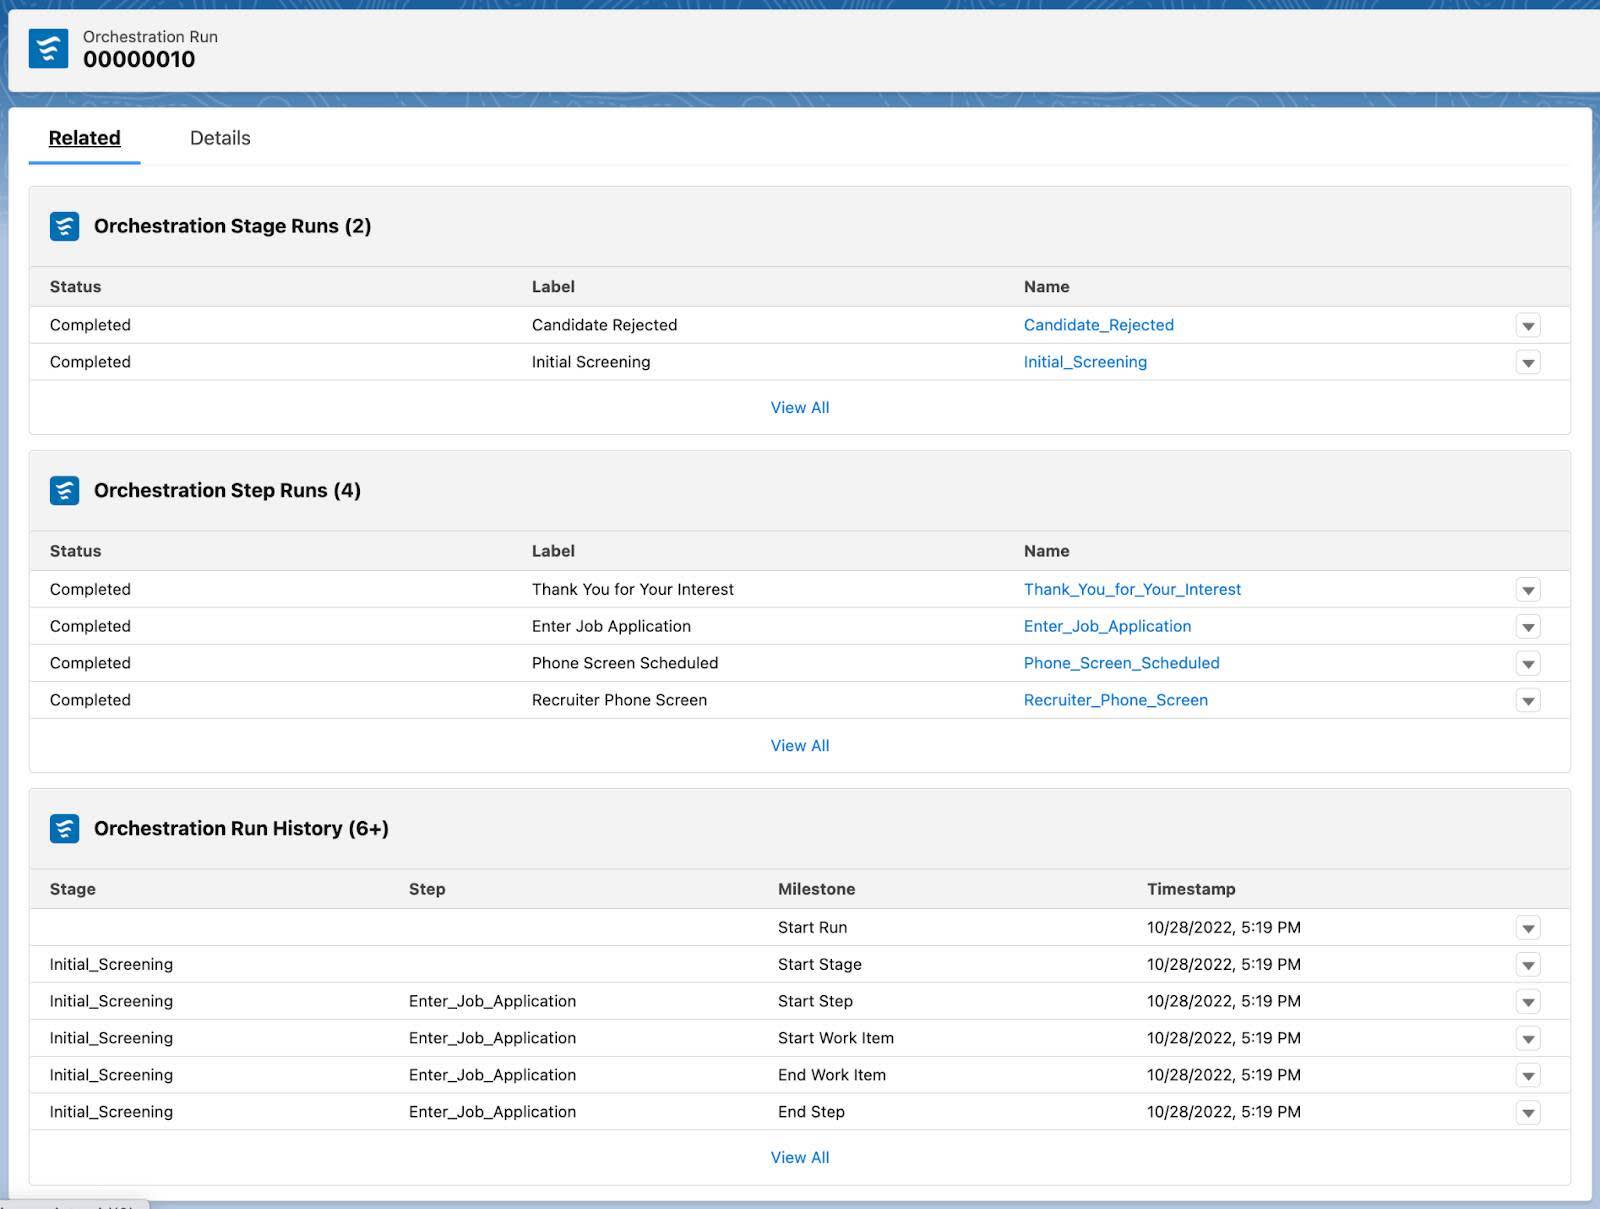
Task: Open row actions menu for Candidate_Rejected
Action: pyautogui.click(x=1528, y=325)
